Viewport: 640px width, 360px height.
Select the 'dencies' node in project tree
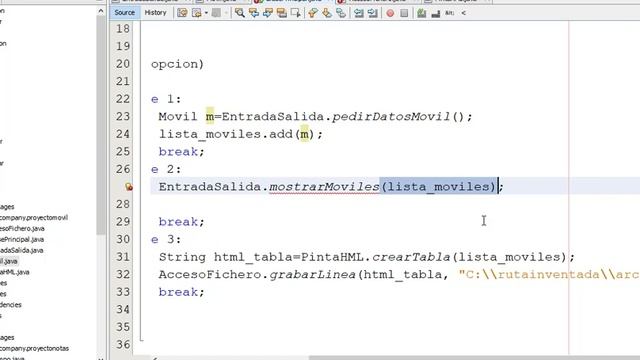pos(11,305)
